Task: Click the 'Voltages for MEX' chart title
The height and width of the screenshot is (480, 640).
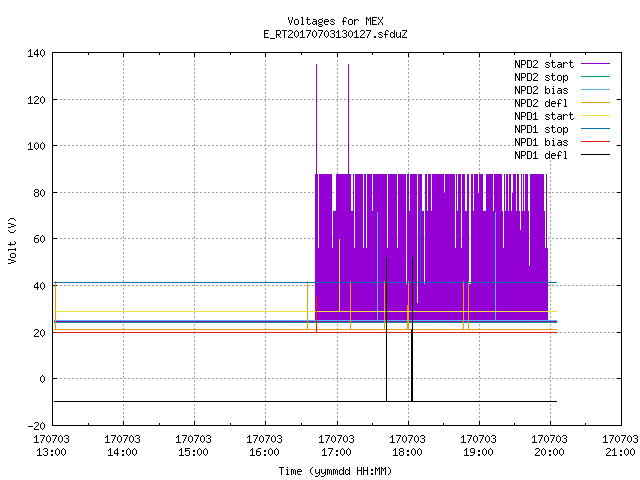Action: point(335,21)
